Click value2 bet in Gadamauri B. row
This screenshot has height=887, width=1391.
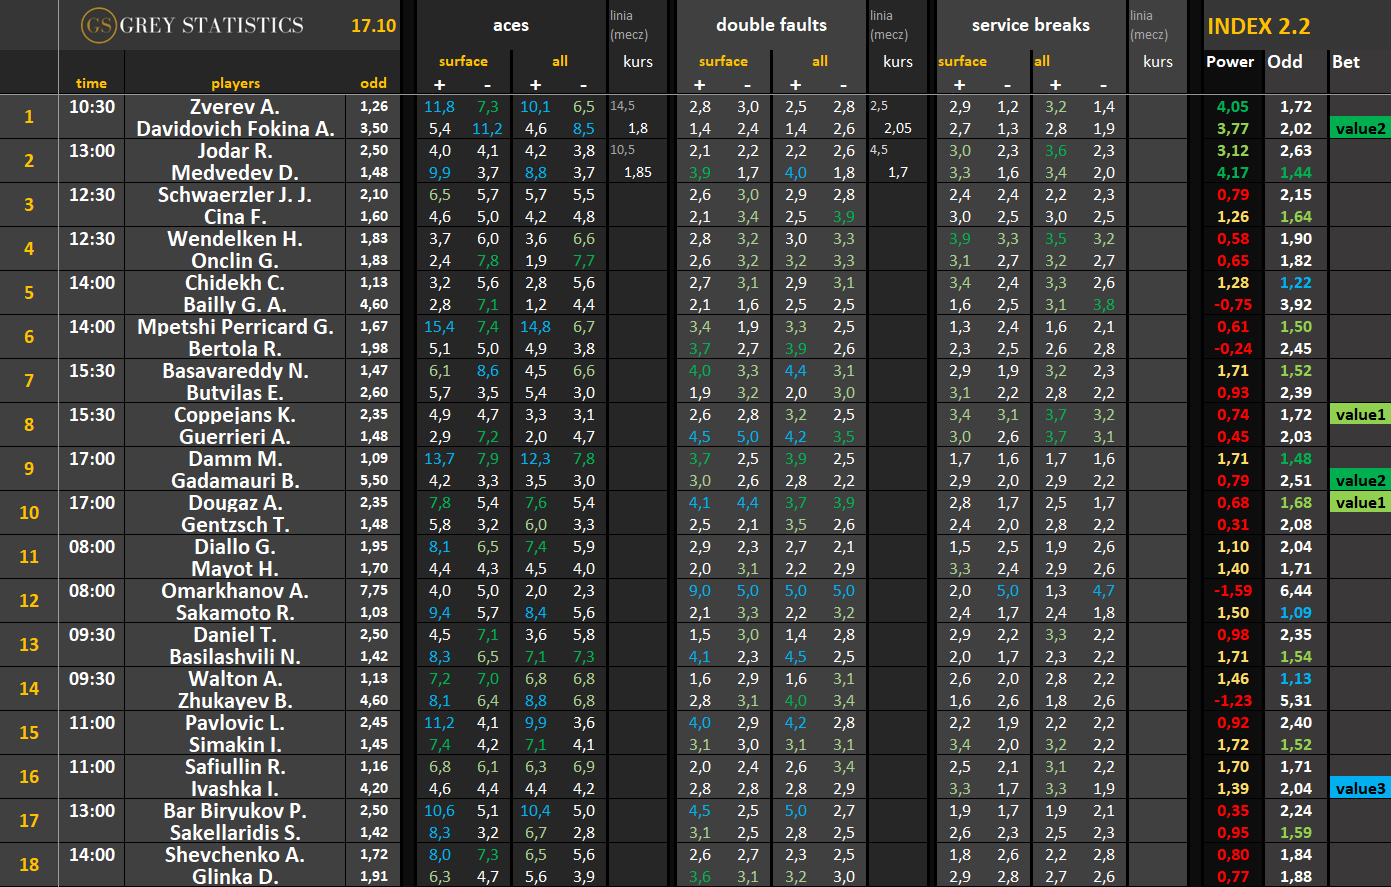click(1360, 481)
